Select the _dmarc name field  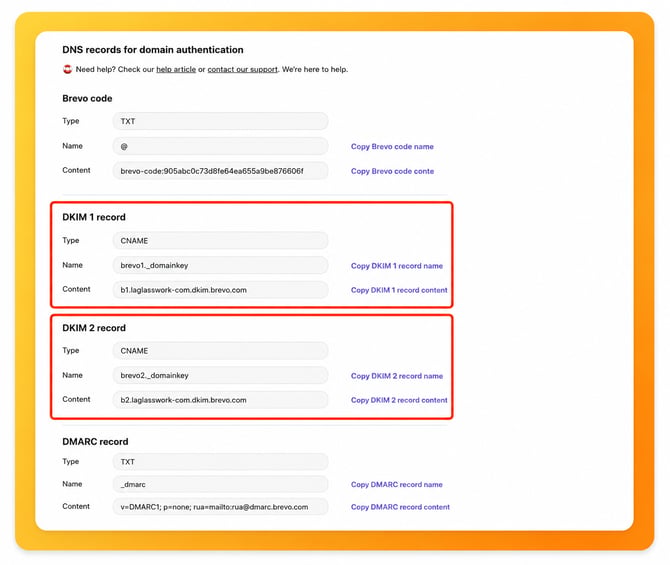coord(220,484)
